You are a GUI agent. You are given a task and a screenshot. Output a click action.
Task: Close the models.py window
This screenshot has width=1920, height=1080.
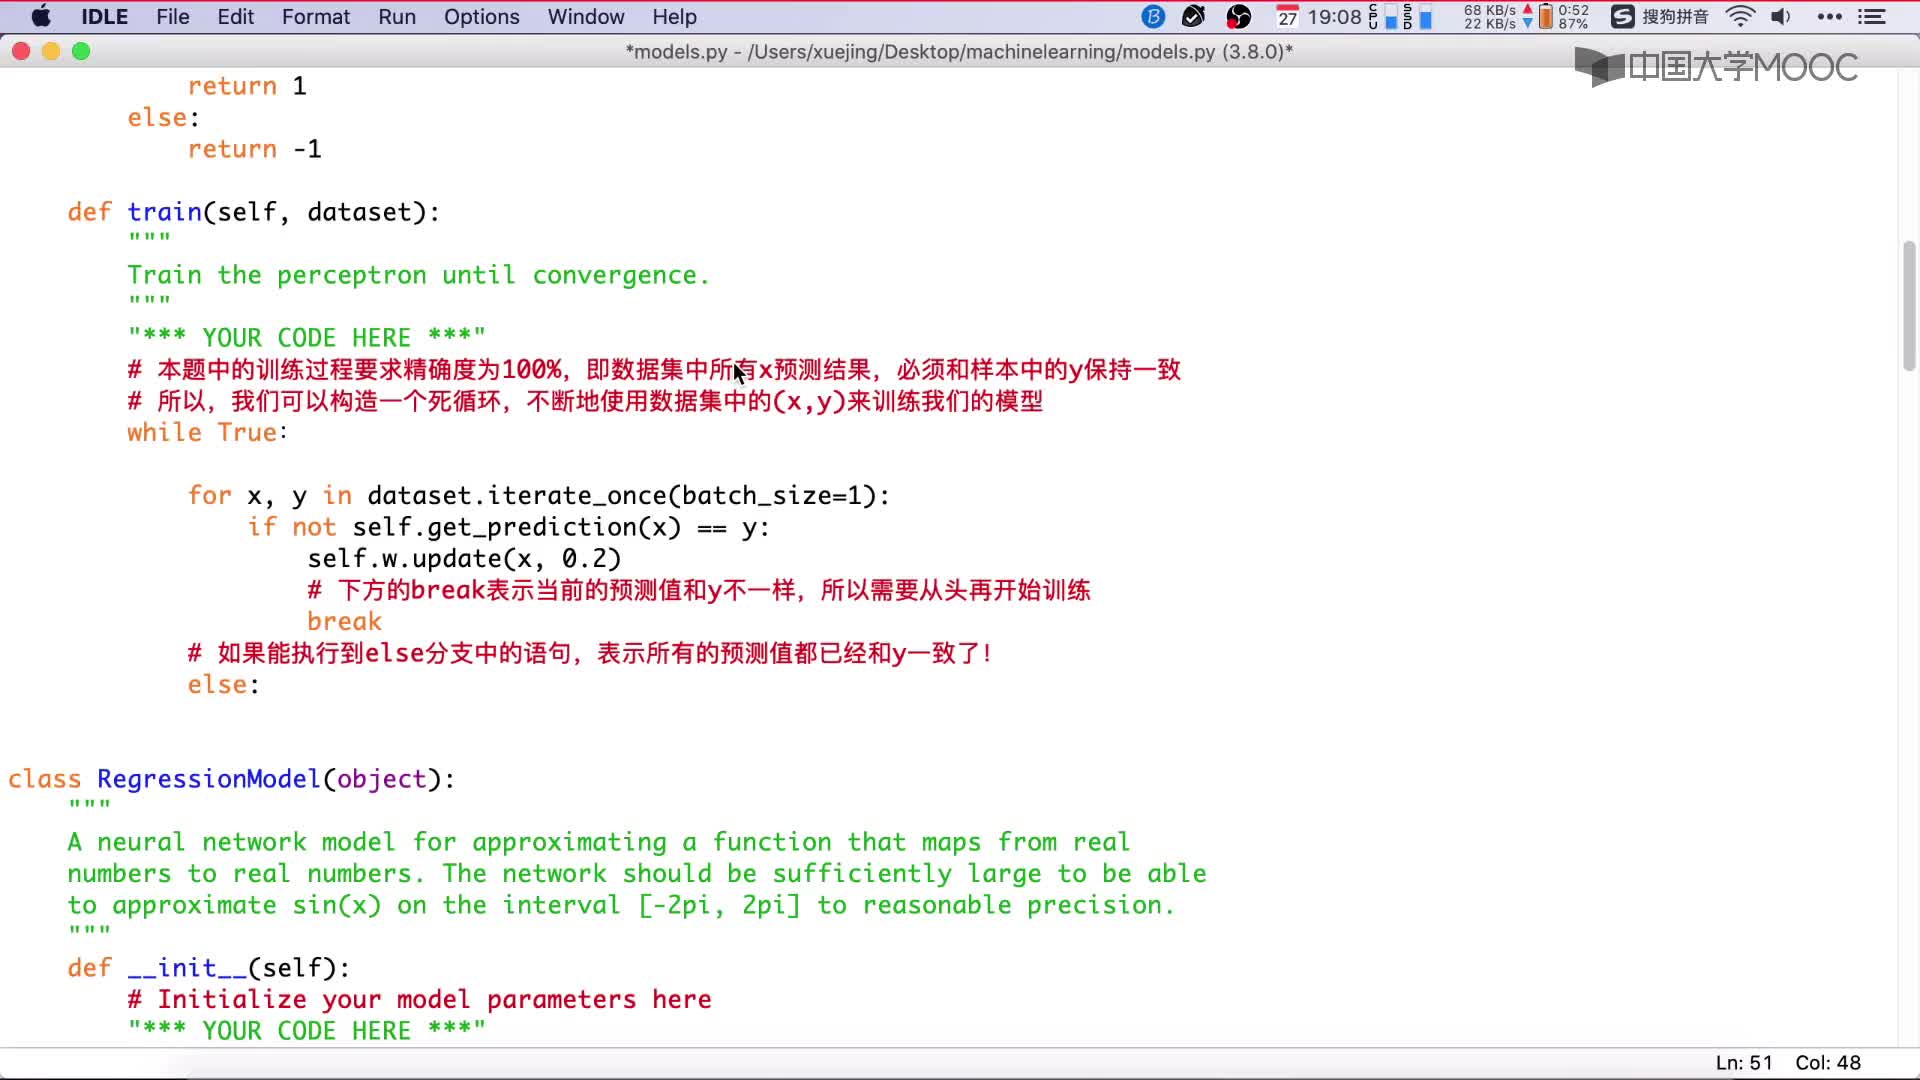[21, 51]
